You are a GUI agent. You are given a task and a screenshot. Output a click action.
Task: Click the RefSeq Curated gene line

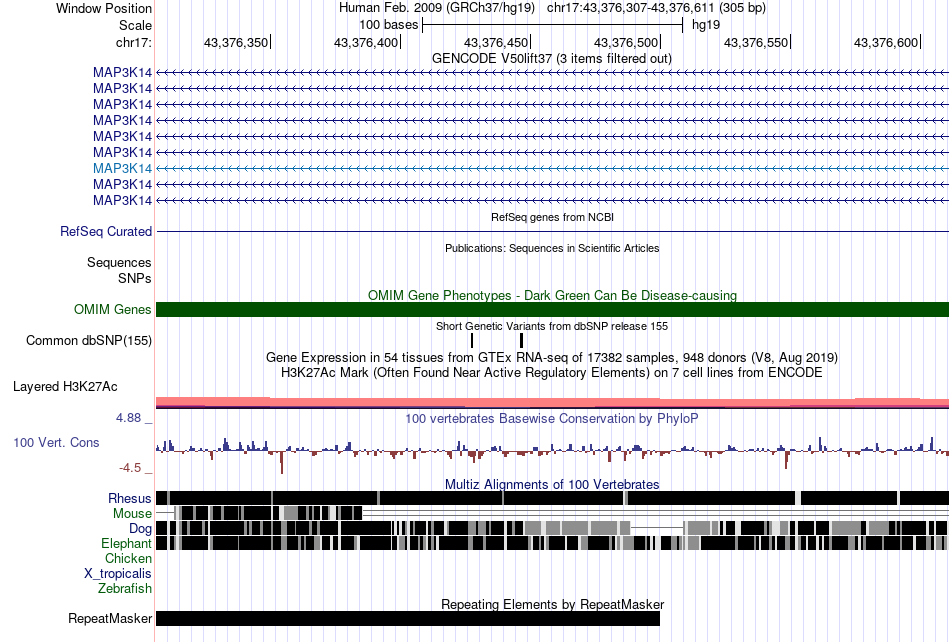(553, 231)
